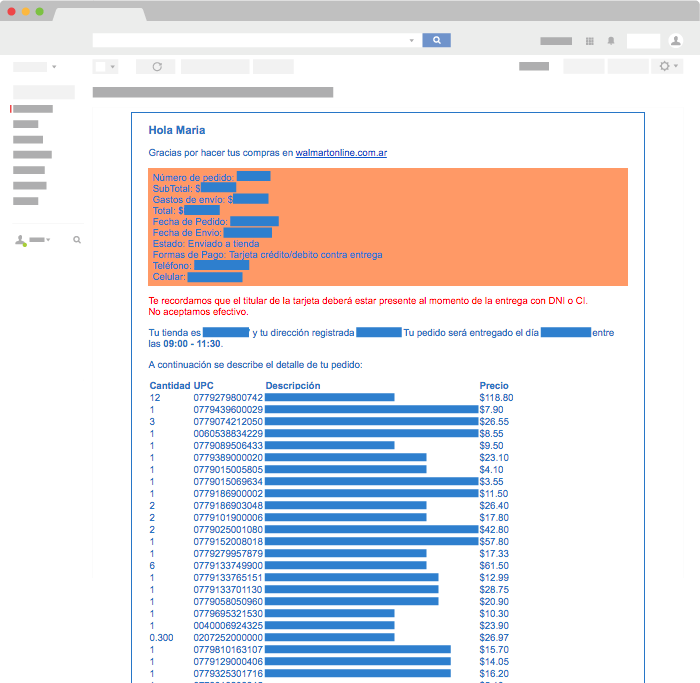Image resolution: width=700 pixels, height=683 pixels.
Task: Click the blue search magnifier button
Action: pyautogui.click(x=436, y=40)
